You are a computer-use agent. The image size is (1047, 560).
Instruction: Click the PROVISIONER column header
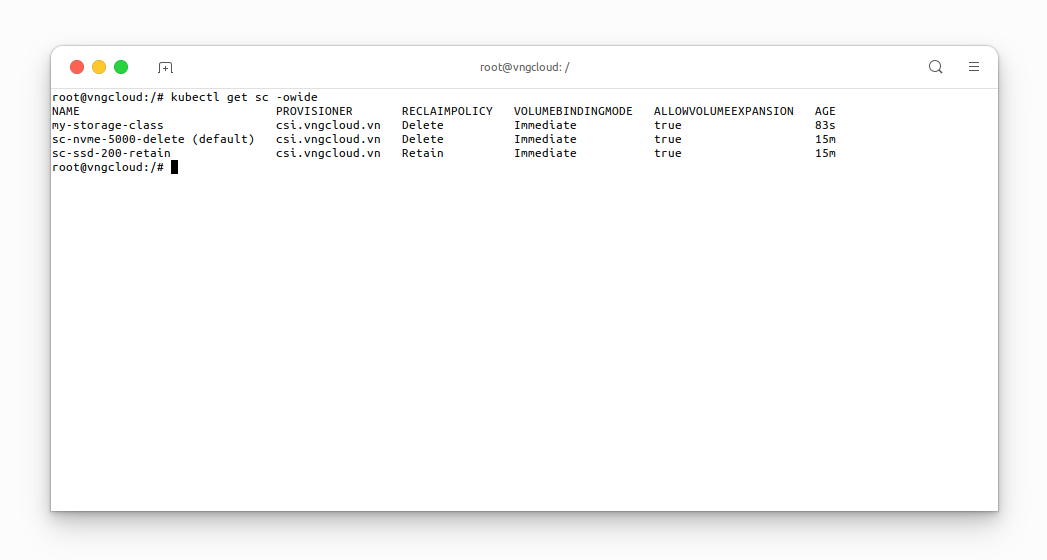point(314,111)
